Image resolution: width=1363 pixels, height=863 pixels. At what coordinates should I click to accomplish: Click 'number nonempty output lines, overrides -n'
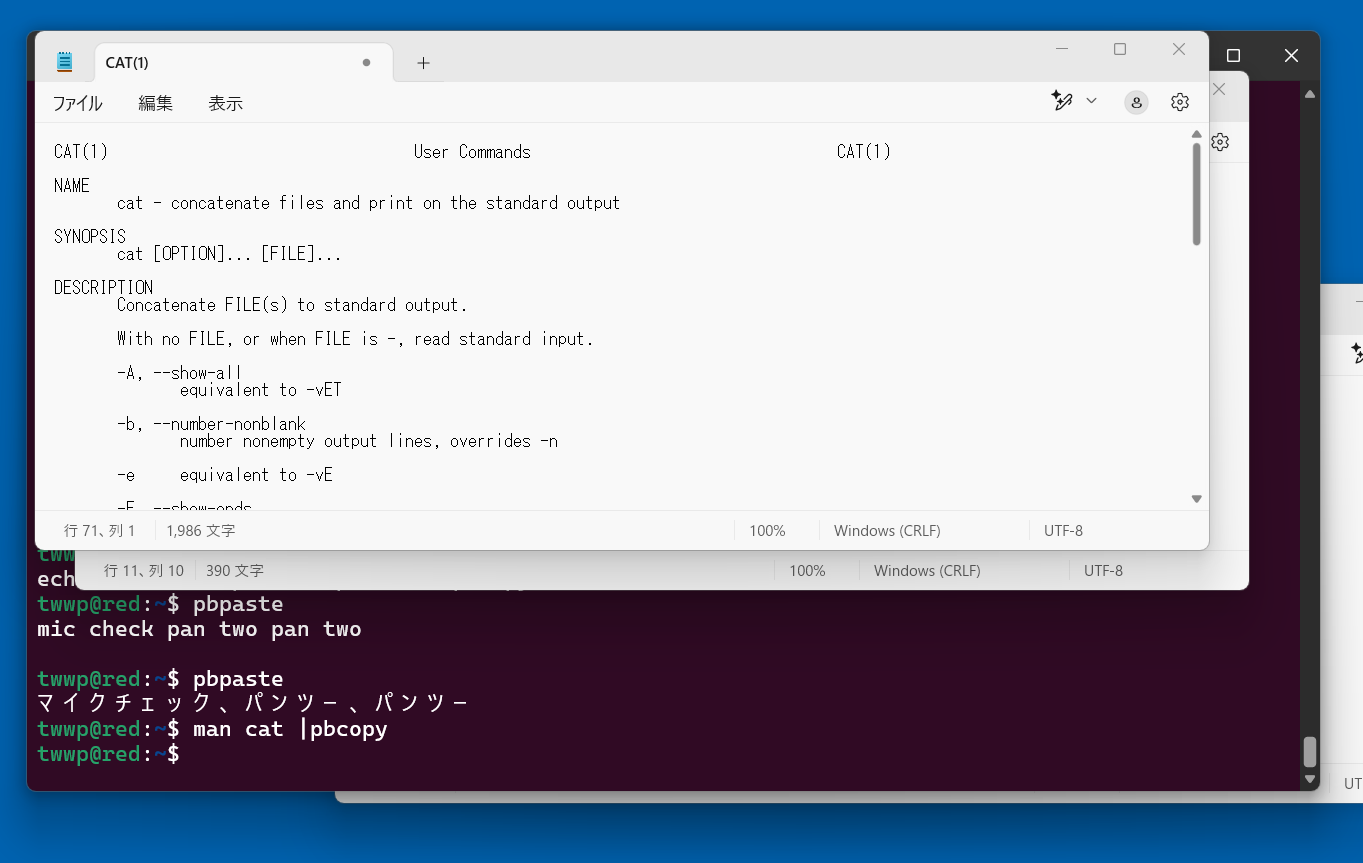pyautogui.click(x=369, y=441)
